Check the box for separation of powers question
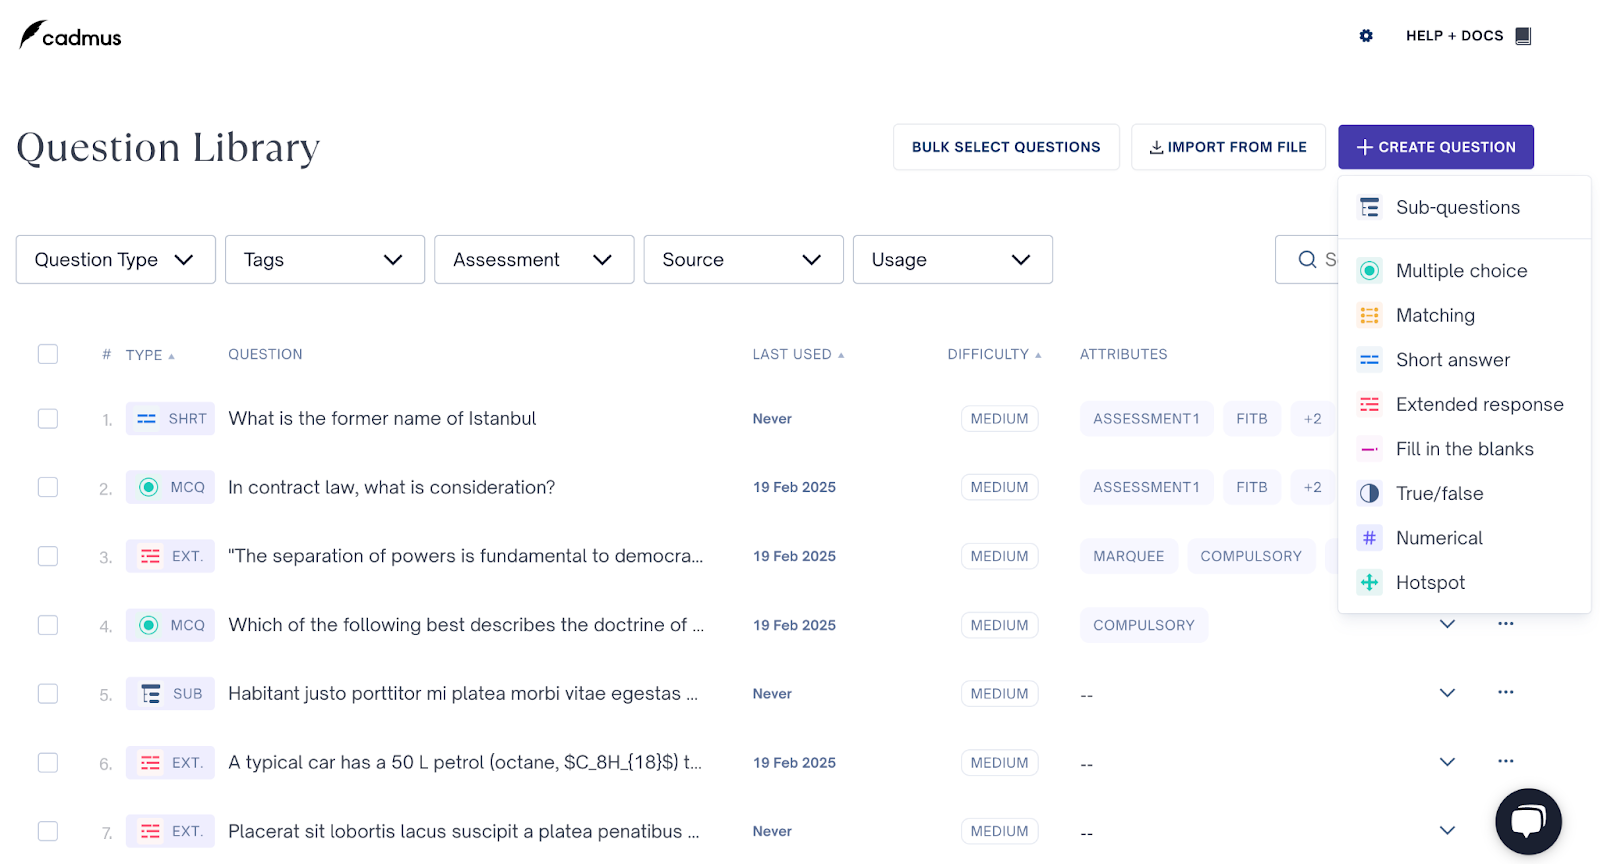Viewport: 1600px width, 864px height. coord(48,556)
